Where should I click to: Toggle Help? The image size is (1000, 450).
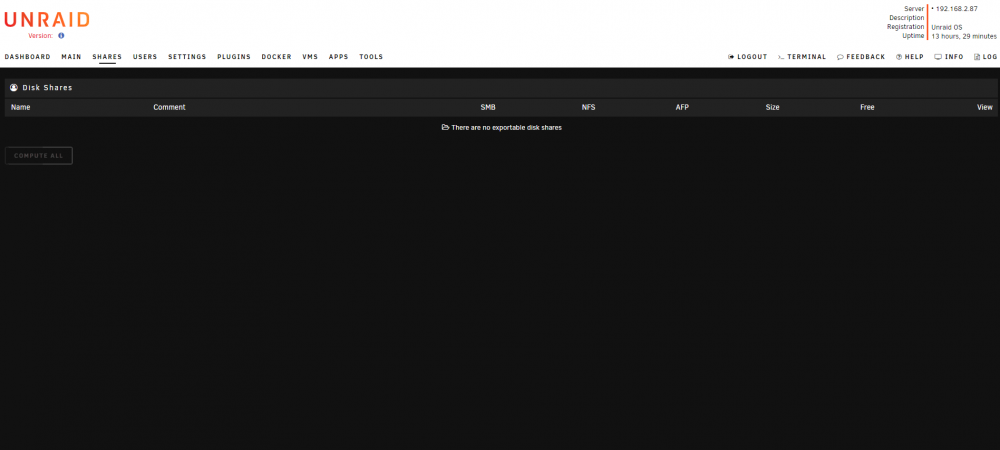[x=910, y=57]
